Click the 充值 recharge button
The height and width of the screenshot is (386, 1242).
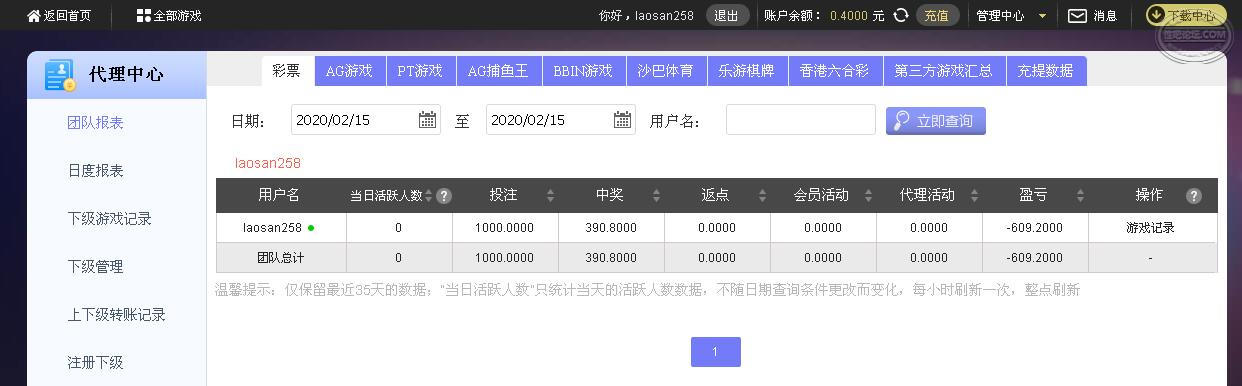coord(937,15)
